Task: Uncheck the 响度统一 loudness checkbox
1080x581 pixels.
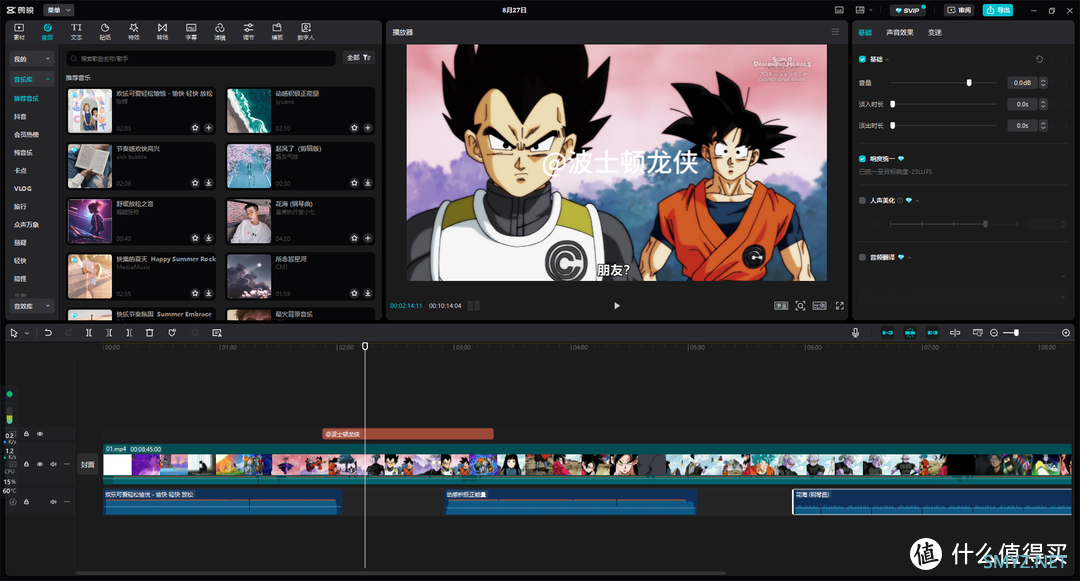Action: pos(862,158)
